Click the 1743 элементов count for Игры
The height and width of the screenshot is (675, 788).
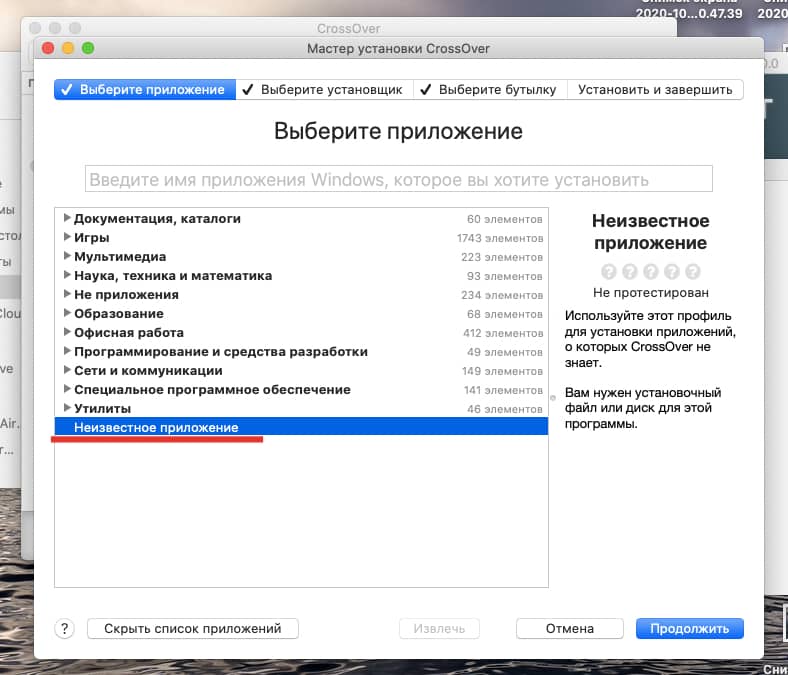click(x=500, y=238)
